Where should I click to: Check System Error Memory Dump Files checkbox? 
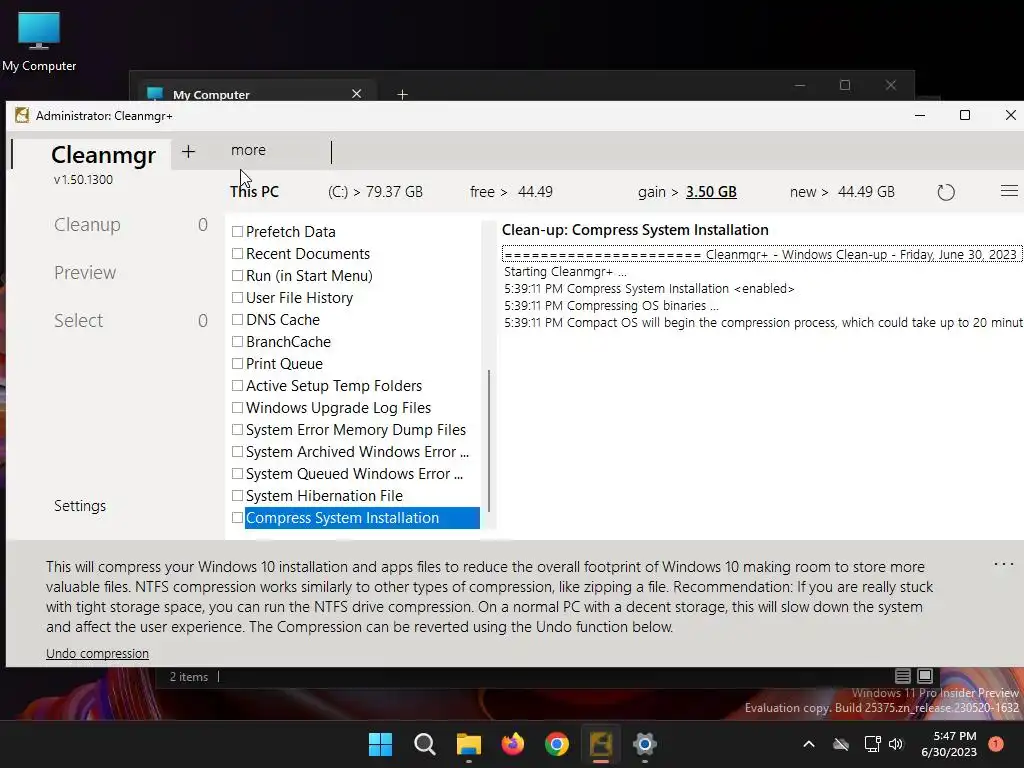coord(238,430)
